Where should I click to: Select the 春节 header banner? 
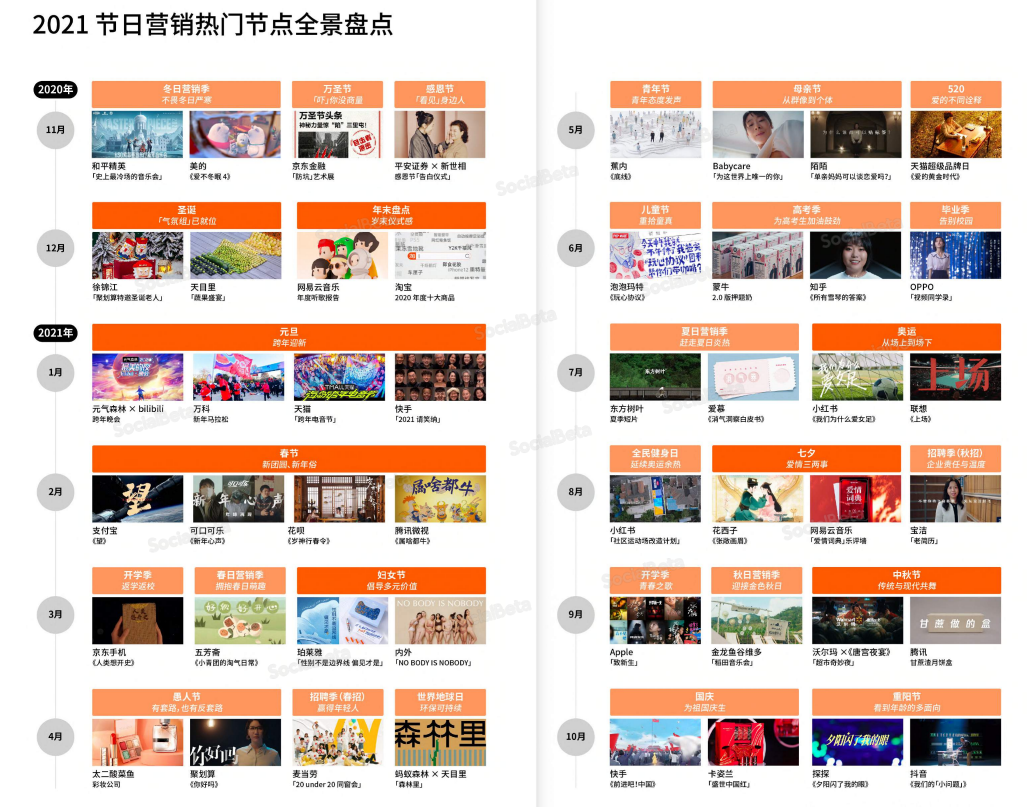[289, 459]
